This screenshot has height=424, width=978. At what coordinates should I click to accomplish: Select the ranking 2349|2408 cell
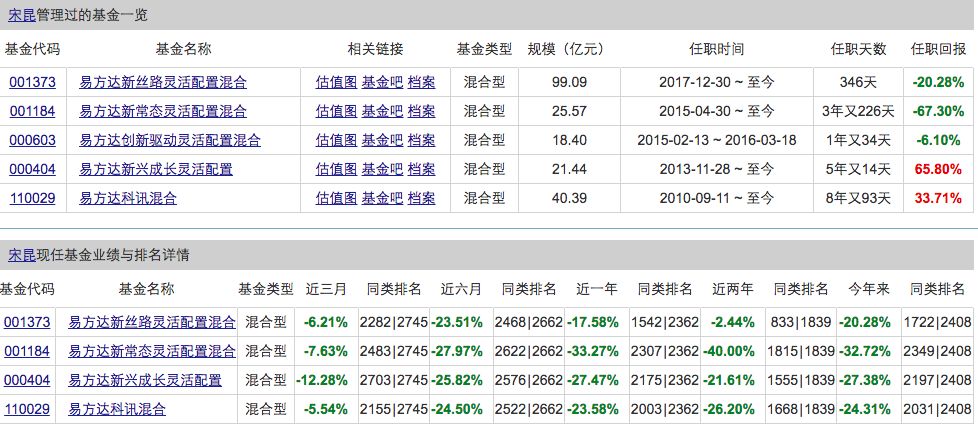[x=937, y=351]
